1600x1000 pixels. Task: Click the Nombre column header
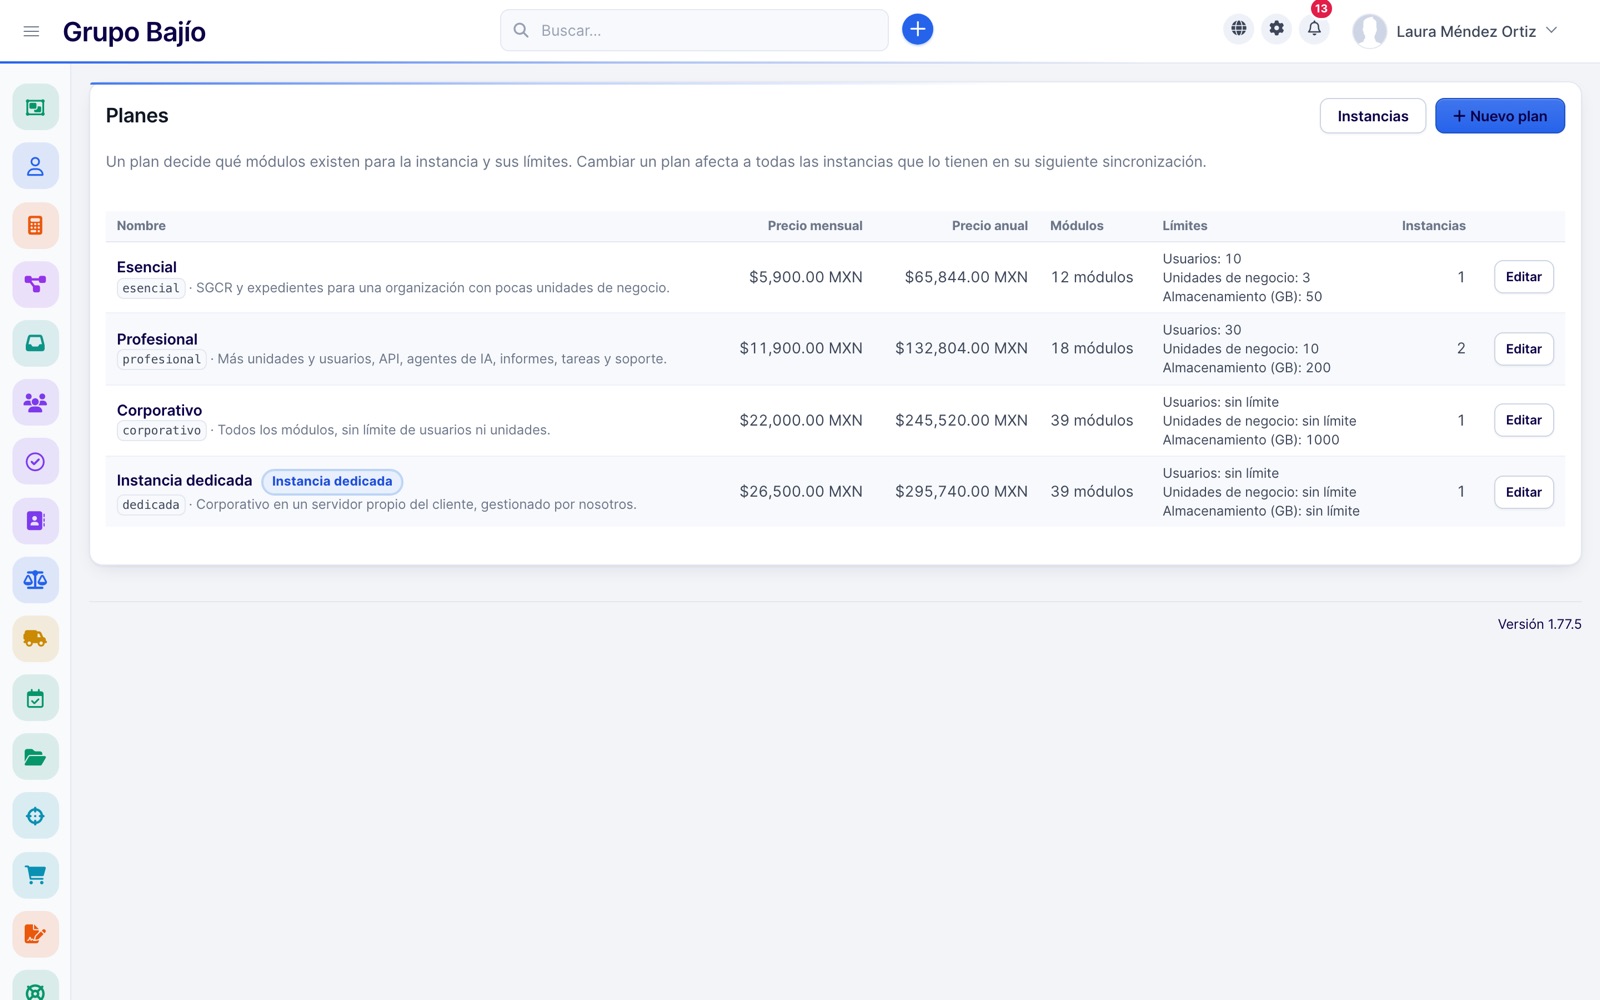[x=141, y=226]
